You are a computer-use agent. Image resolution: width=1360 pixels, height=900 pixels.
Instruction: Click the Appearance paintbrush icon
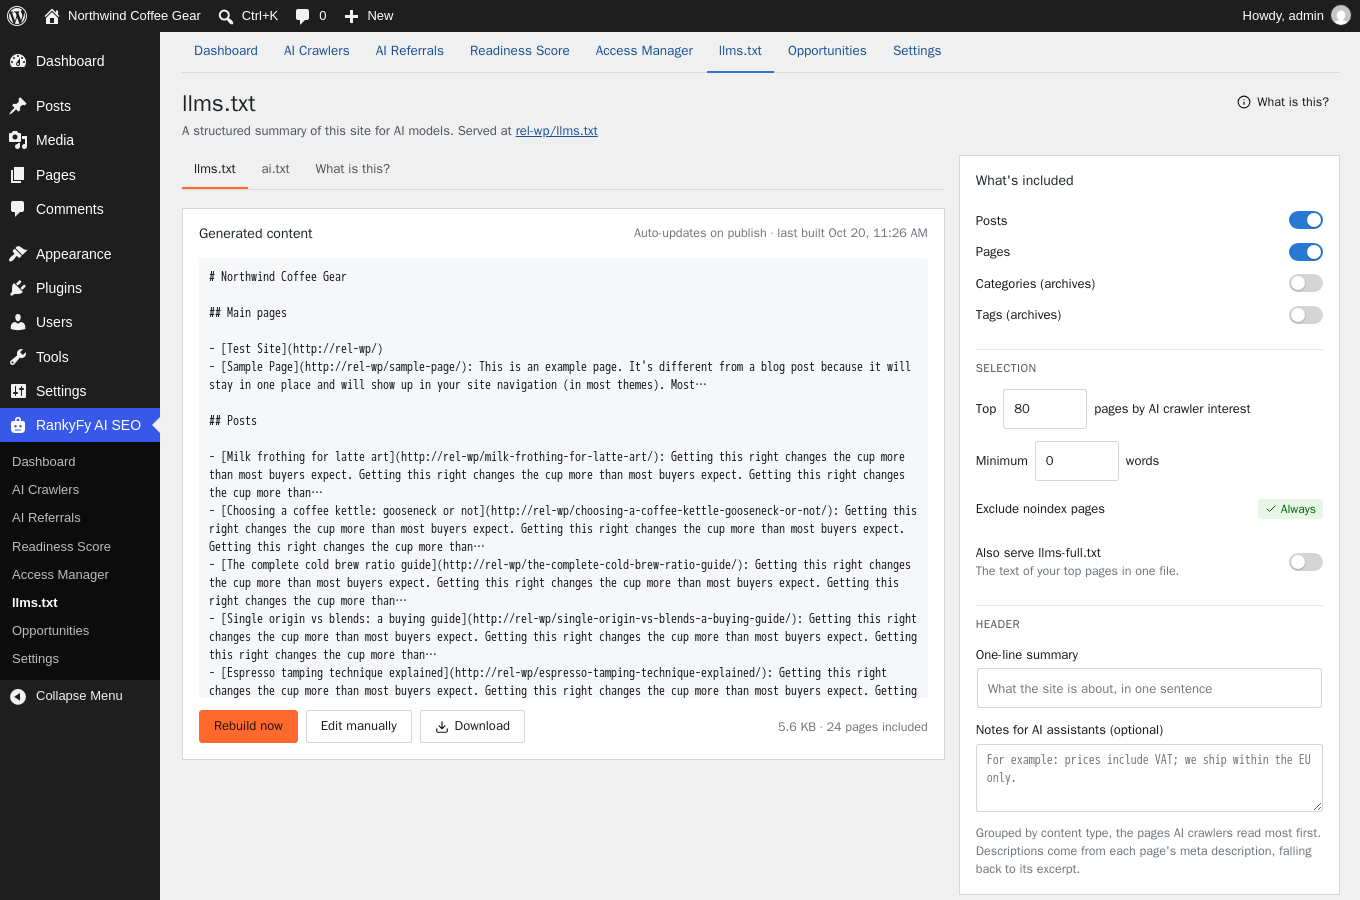[18, 254]
